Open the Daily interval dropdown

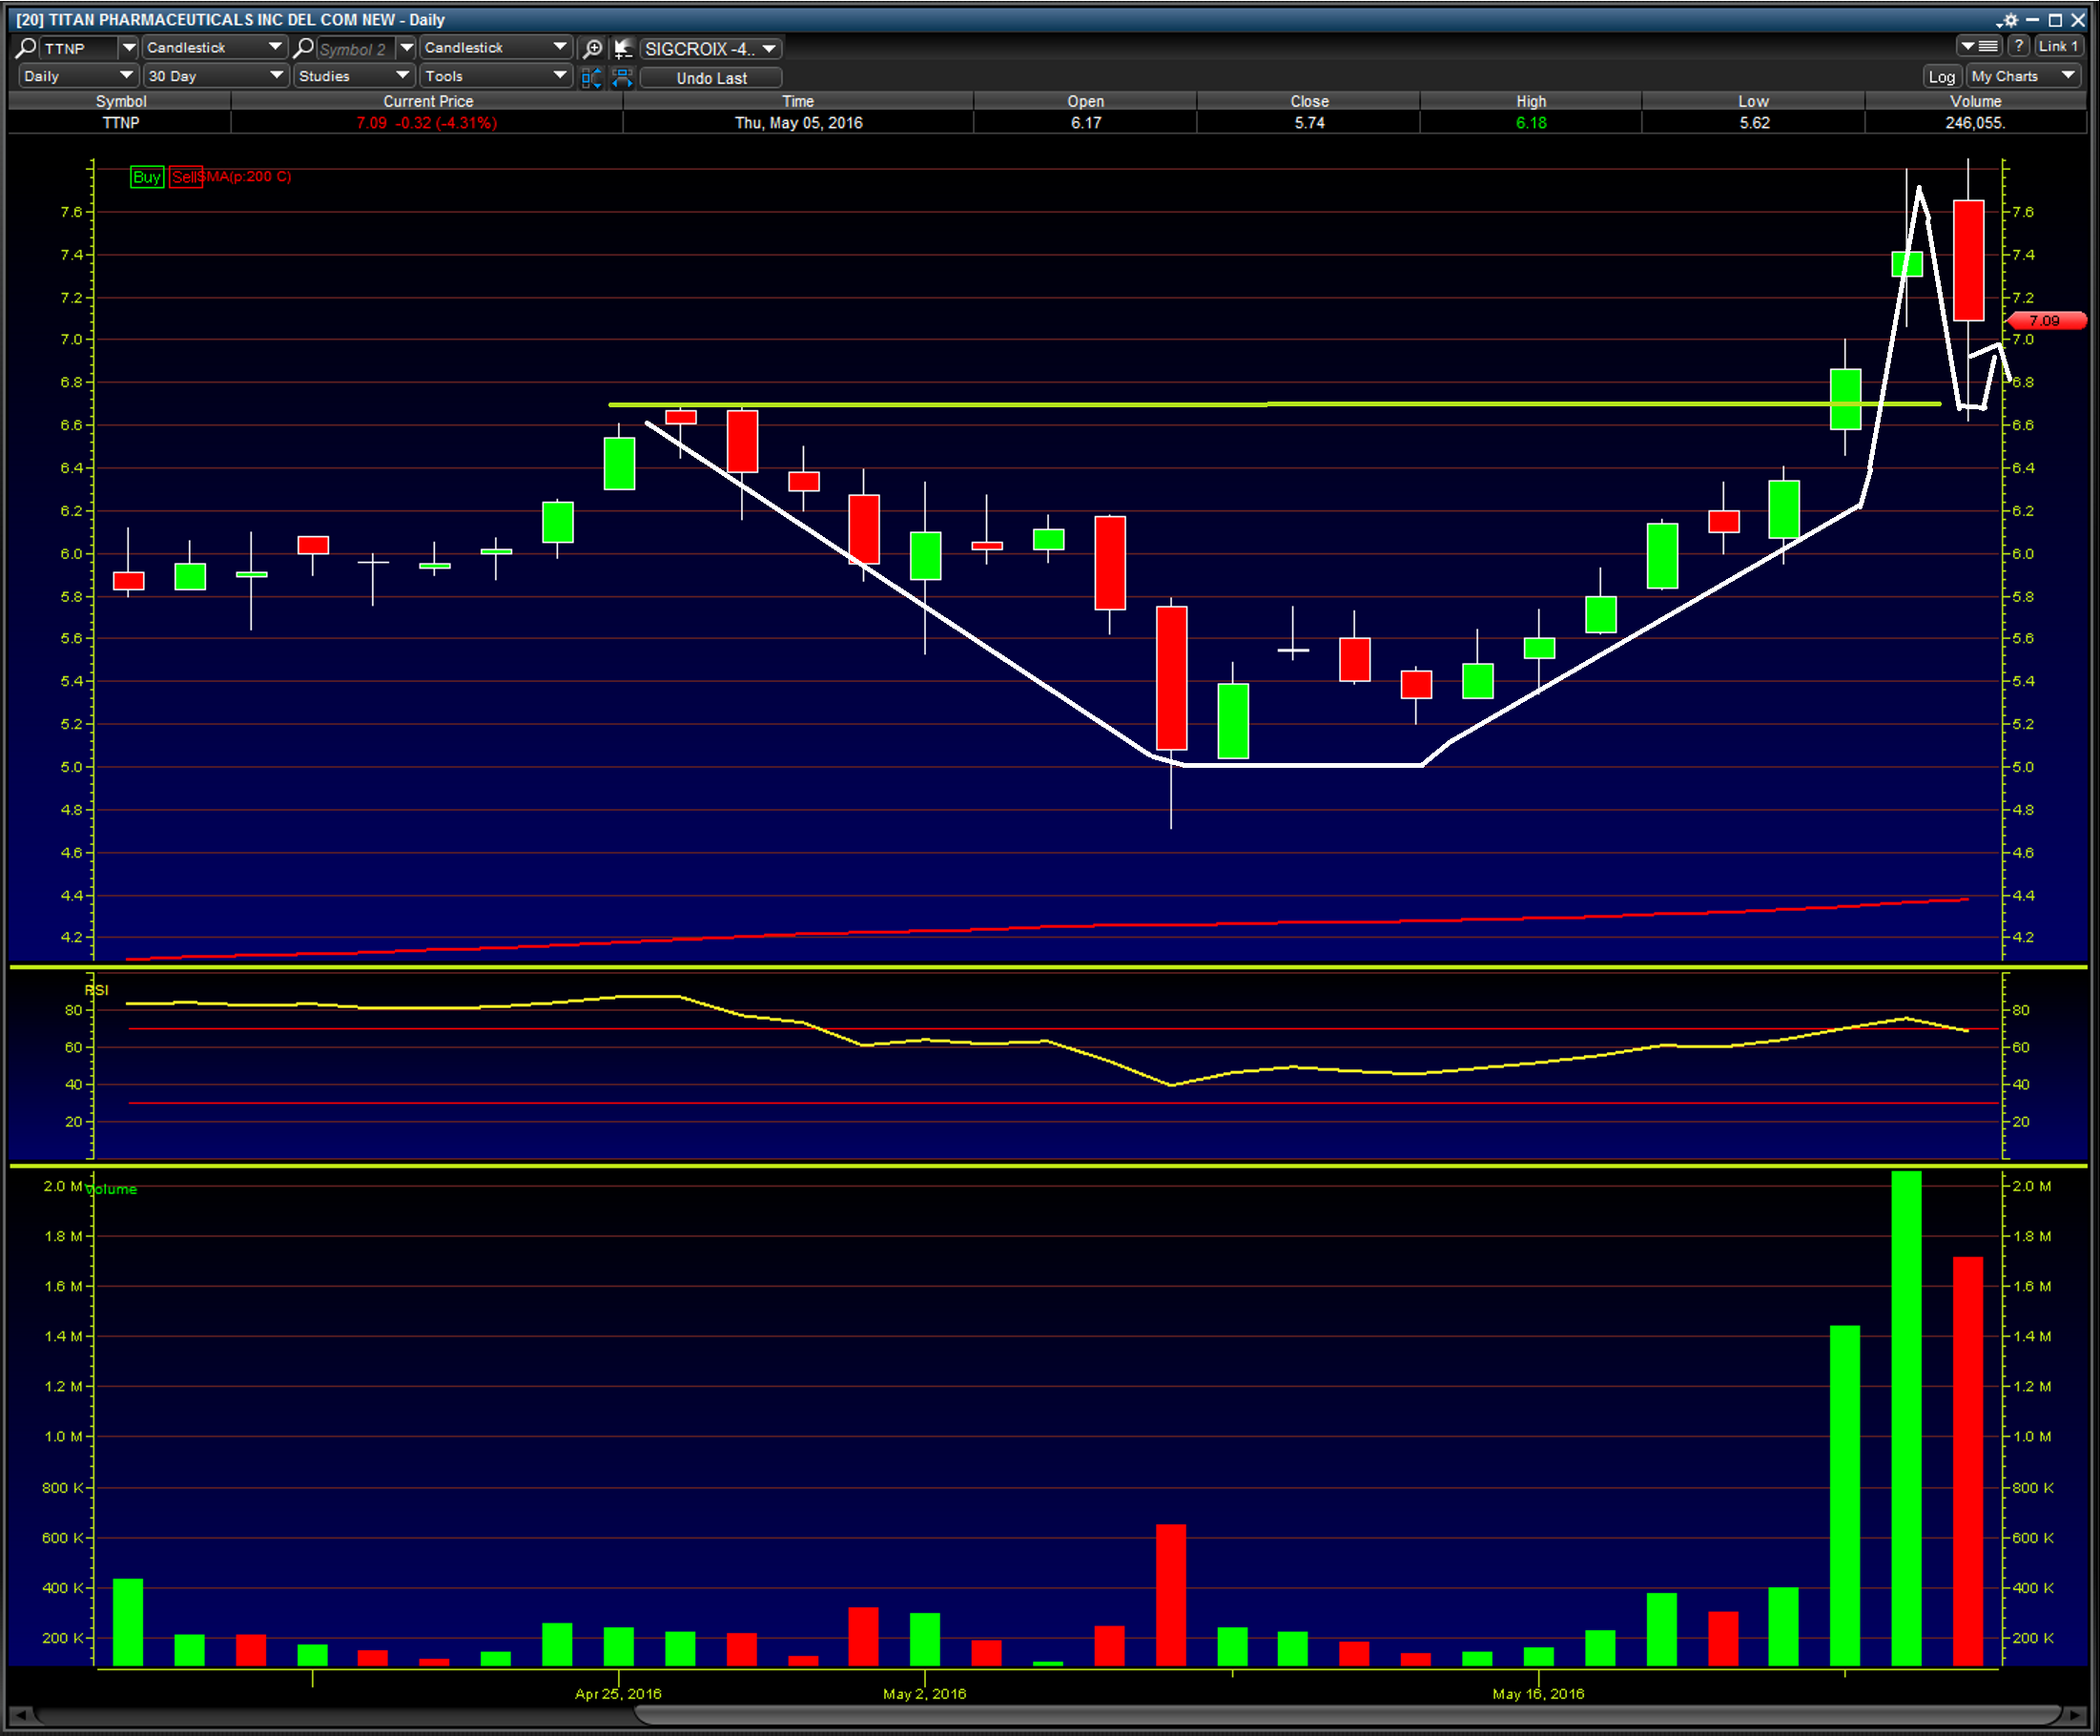pos(78,76)
